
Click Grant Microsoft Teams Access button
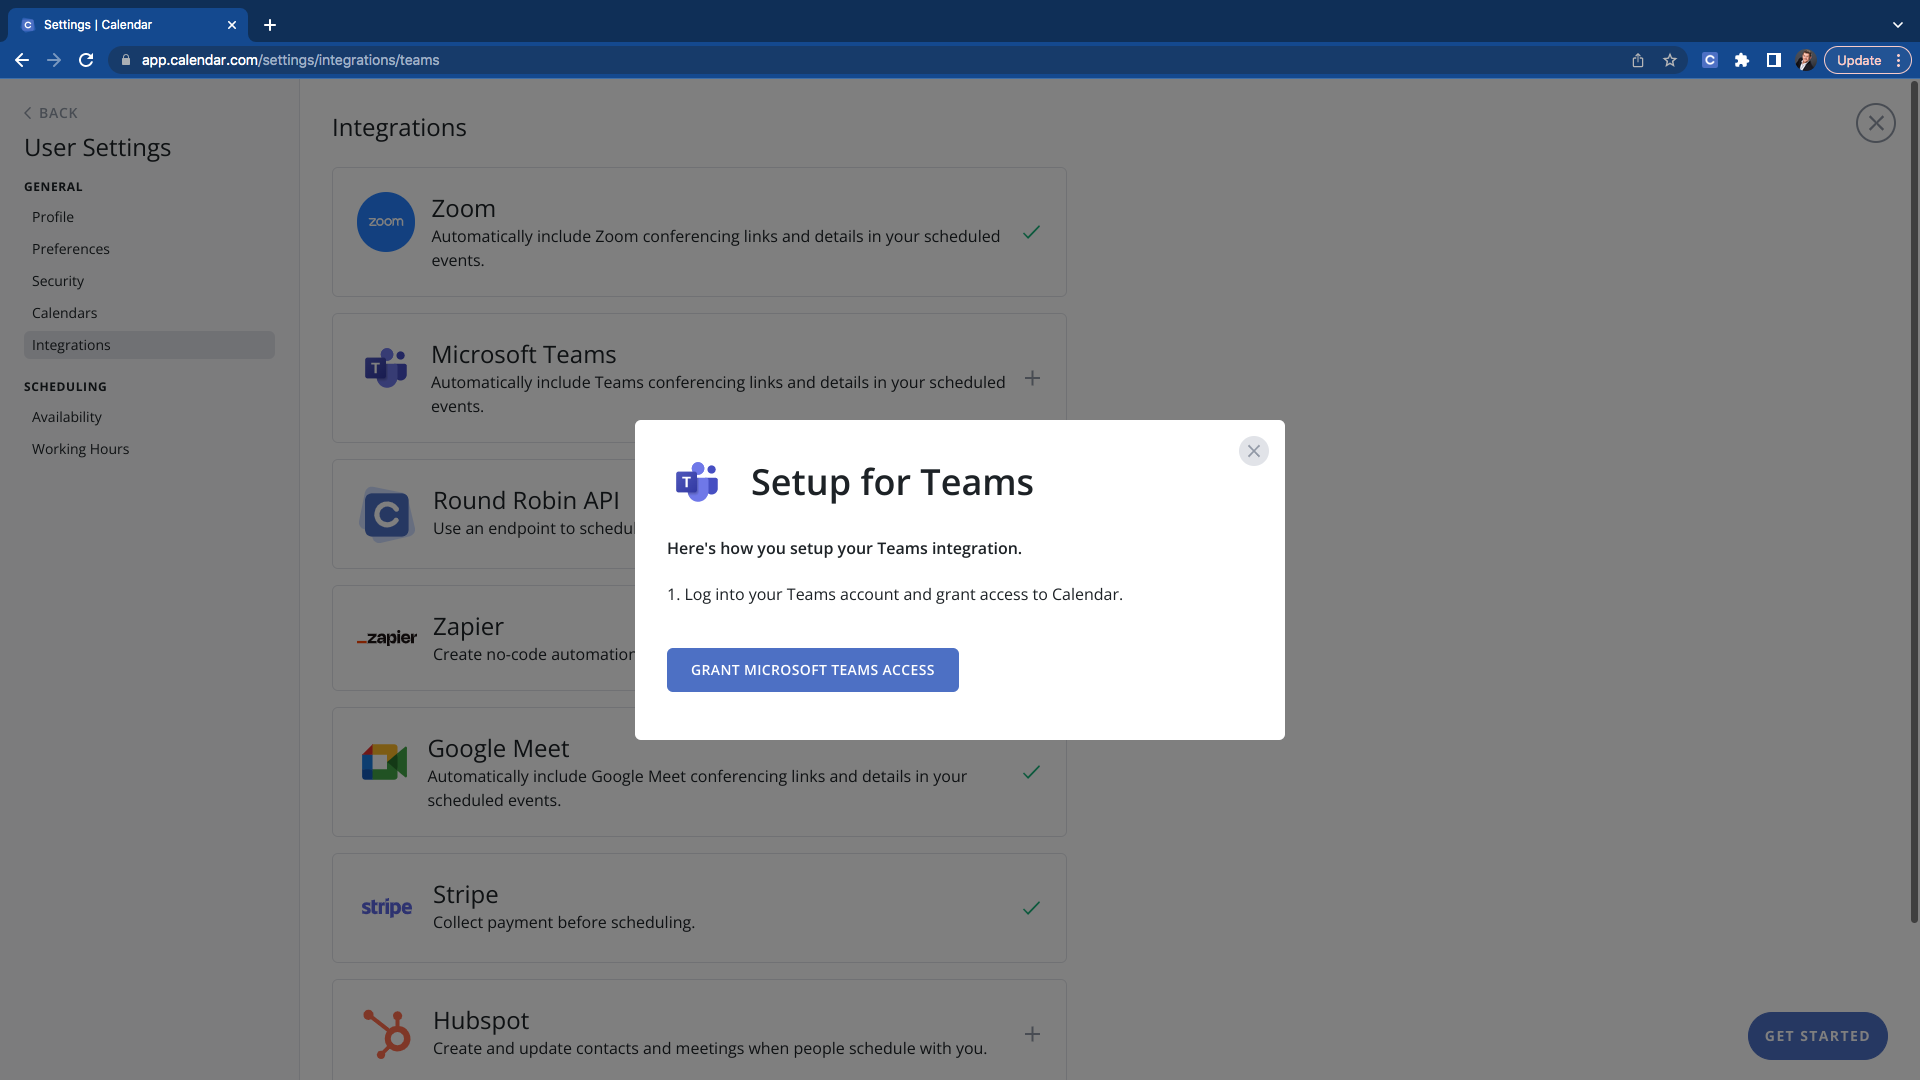(x=812, y=670)
